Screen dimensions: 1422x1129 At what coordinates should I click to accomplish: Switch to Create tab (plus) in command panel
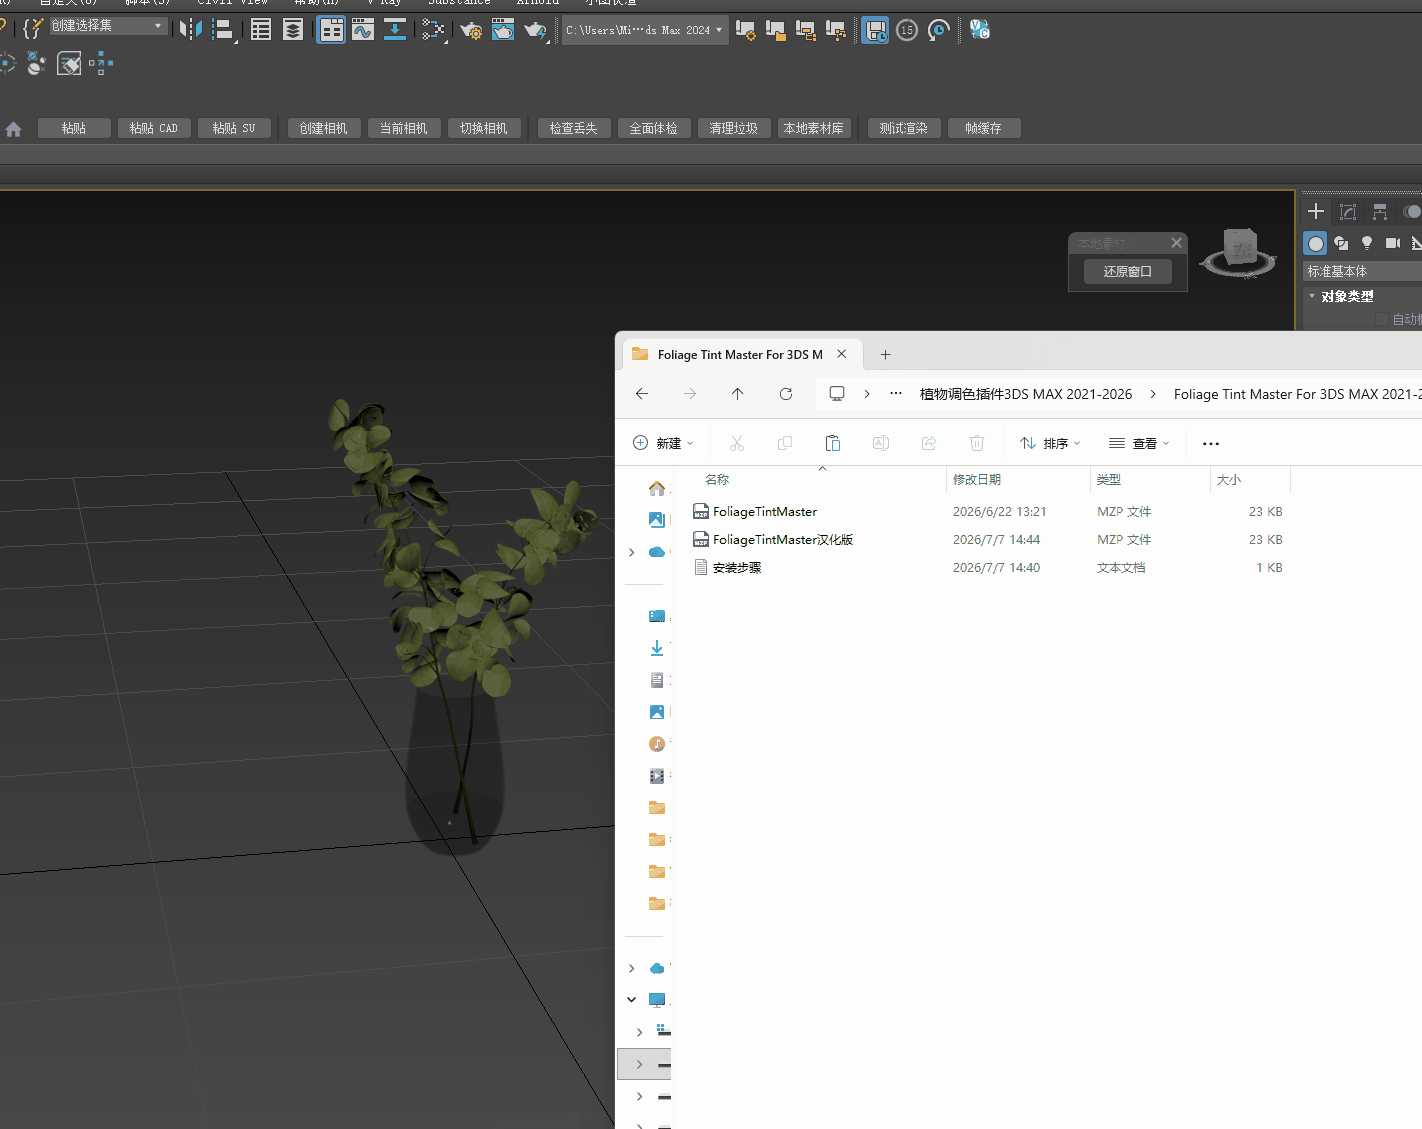tap(1316, 211)
